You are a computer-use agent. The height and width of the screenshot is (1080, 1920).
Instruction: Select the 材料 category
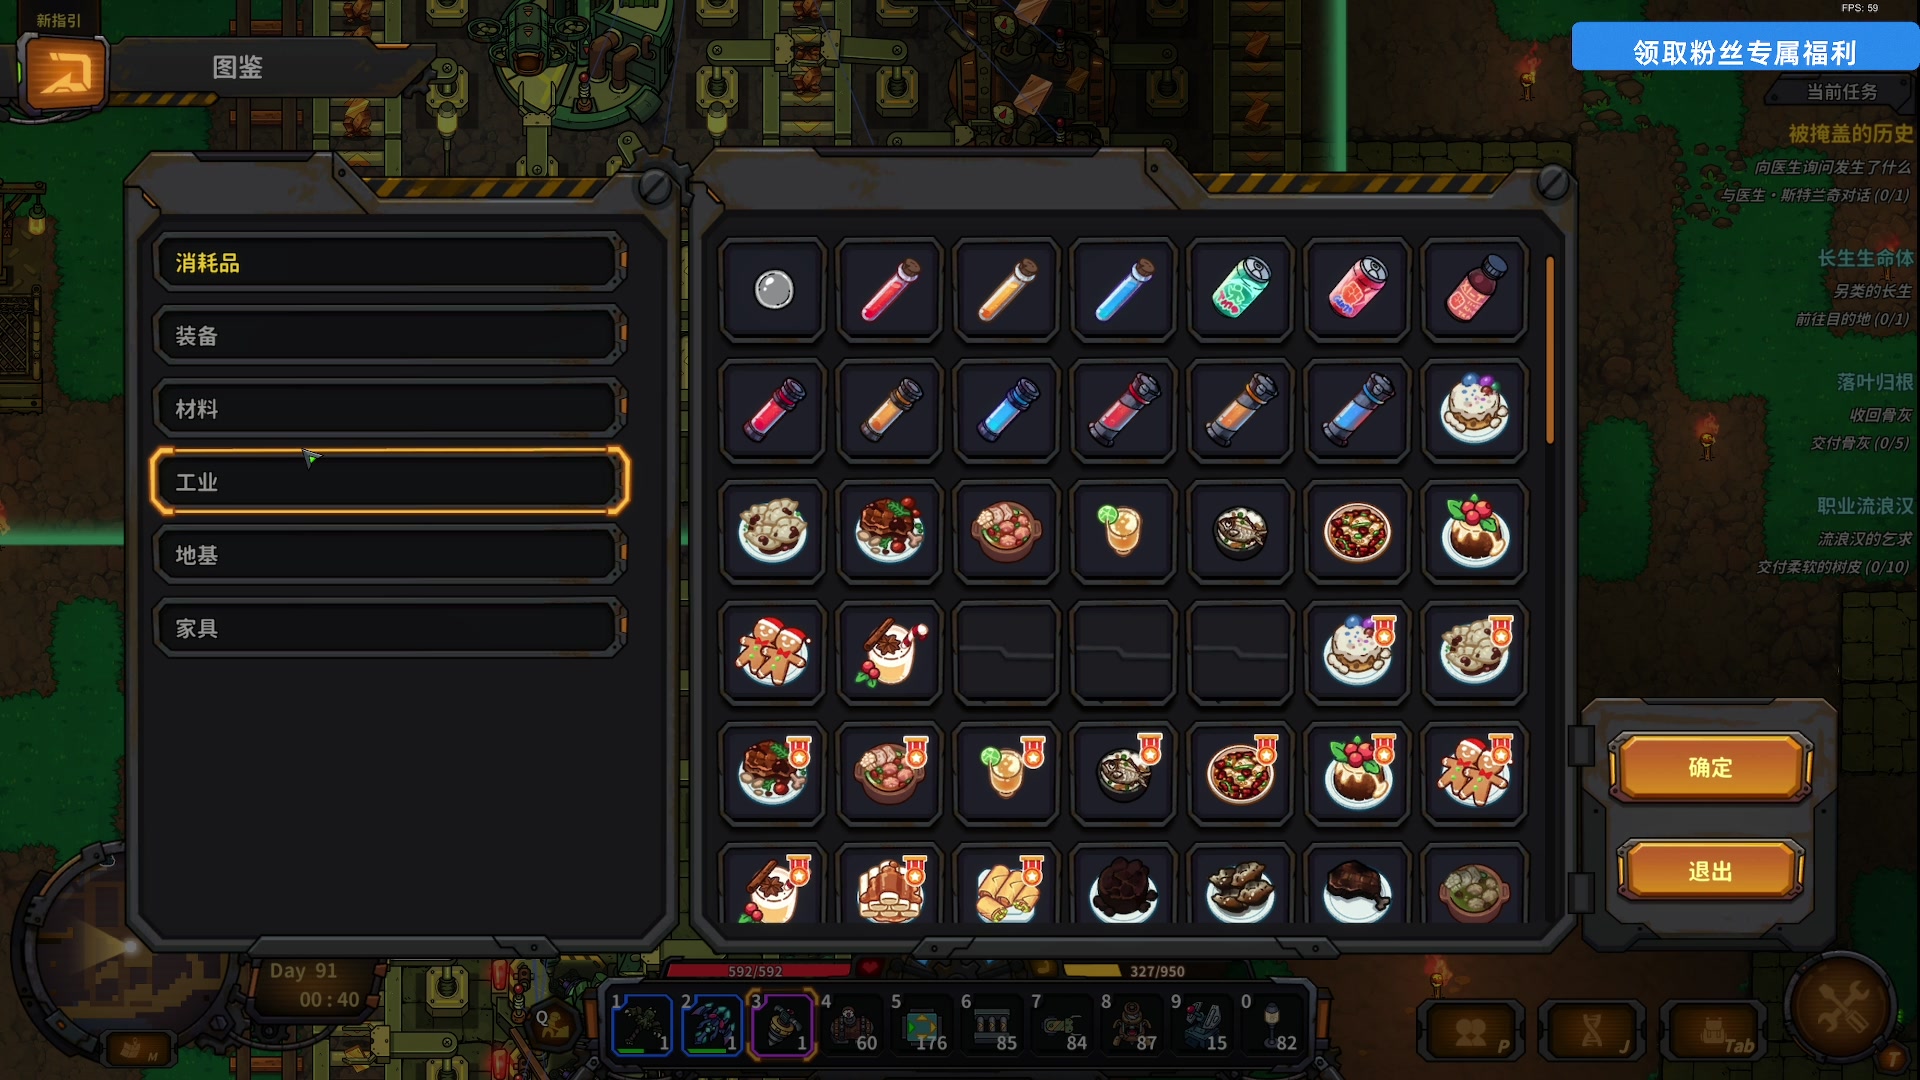coord(390,409)
